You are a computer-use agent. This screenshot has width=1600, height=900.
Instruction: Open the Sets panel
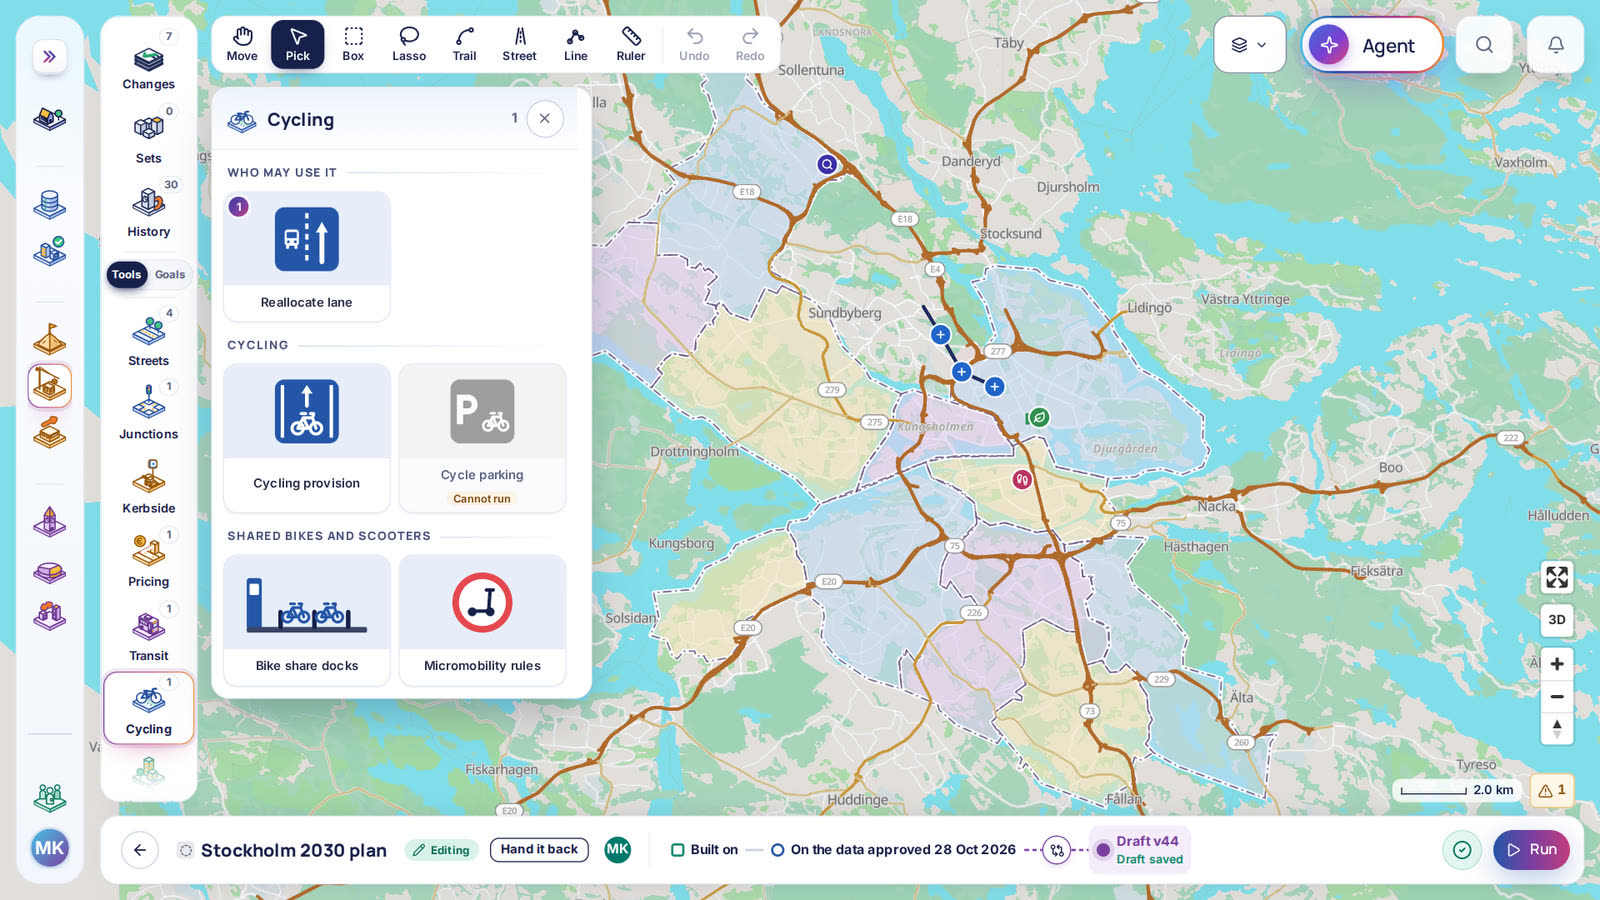(149, 136)
